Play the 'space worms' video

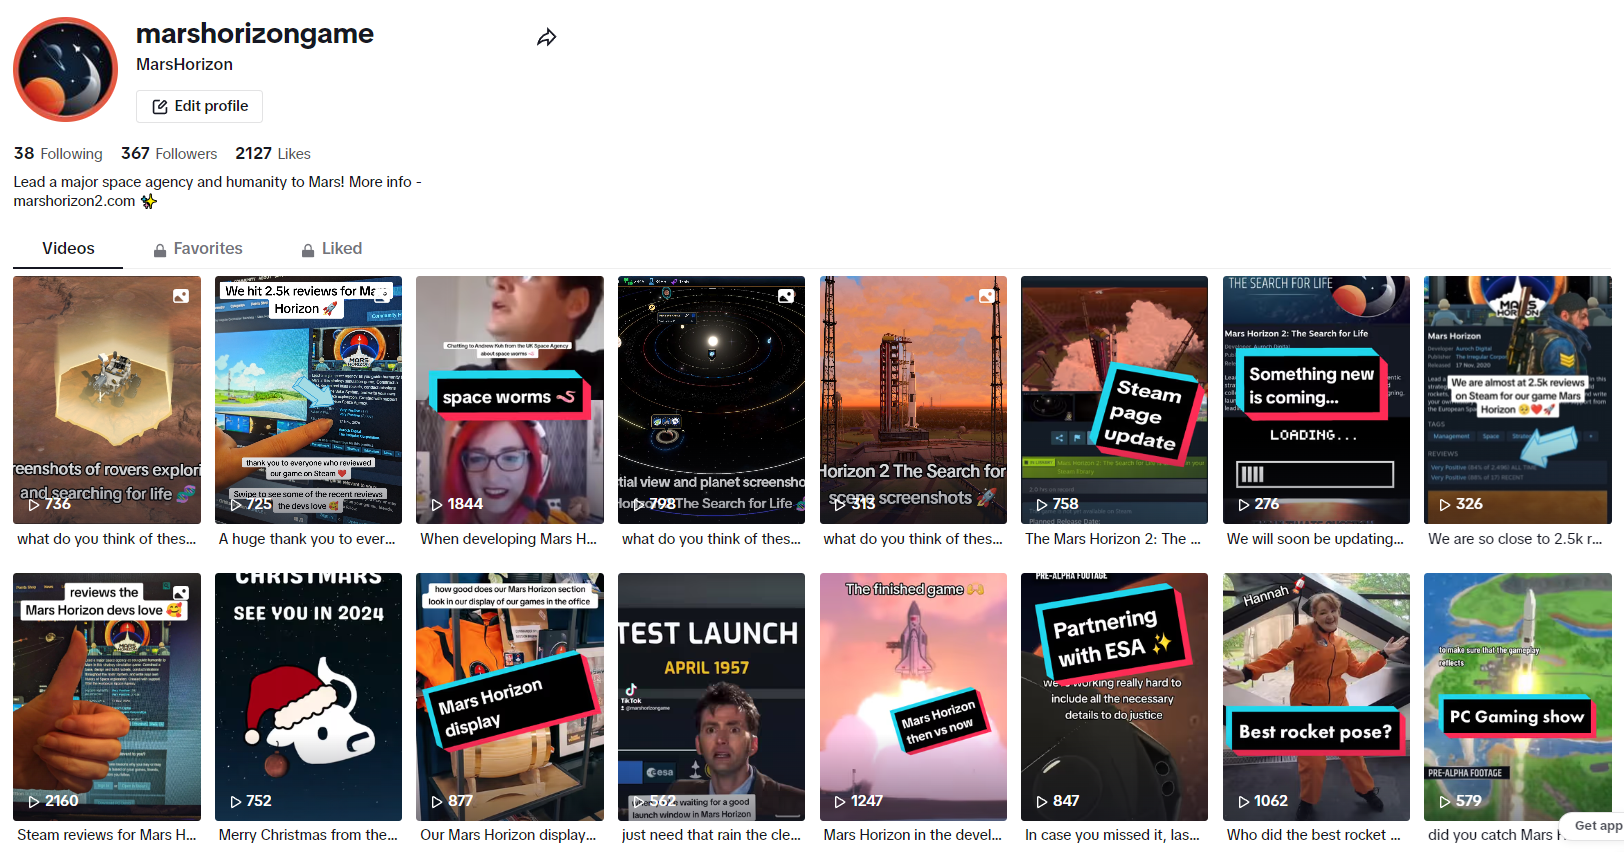coord(510,400)
